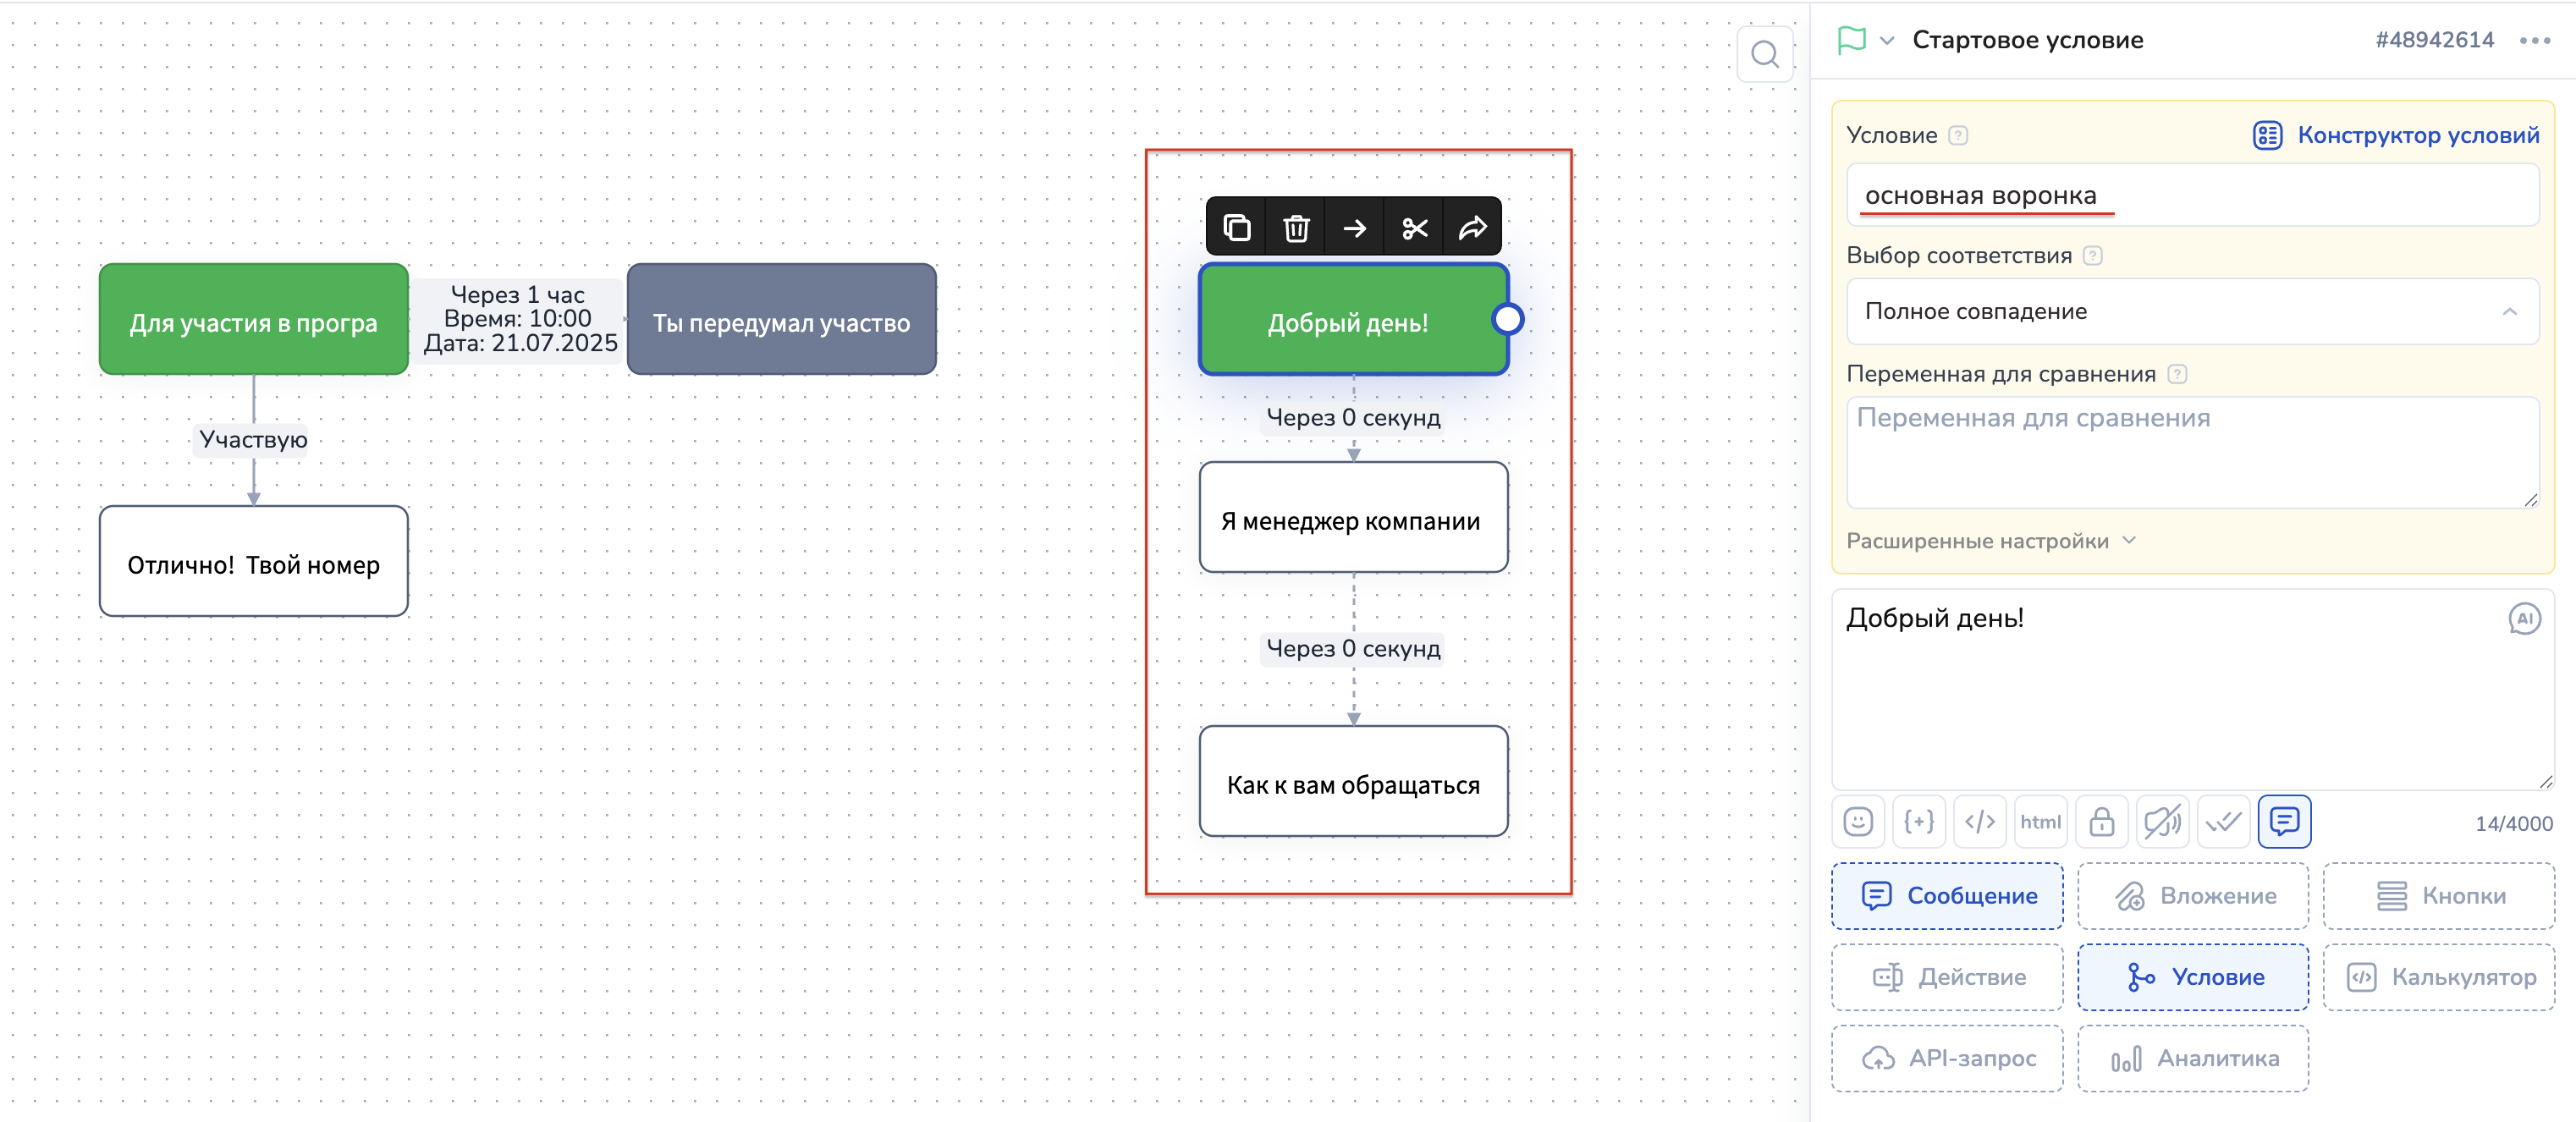Open the three-dots more options menu
Screen dimensions: 2576x1122
pyautogui.click(x=2535, y=40)
